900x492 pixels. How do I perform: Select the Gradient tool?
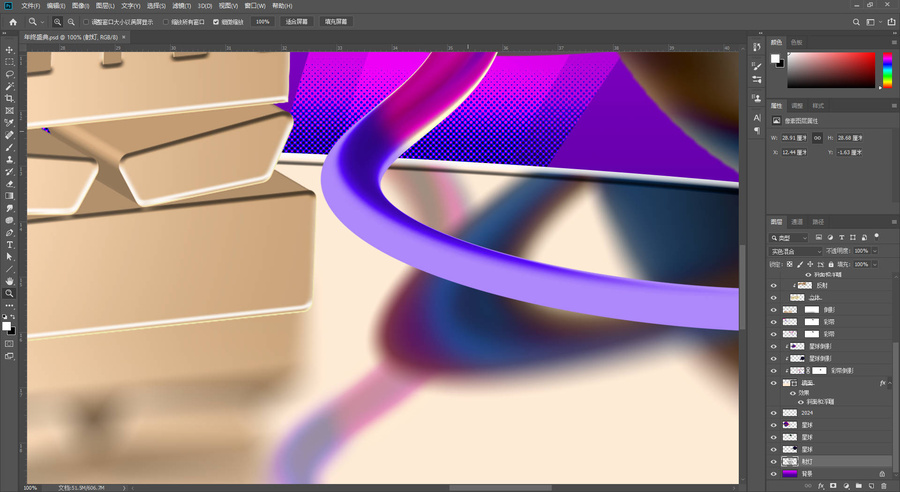coord(9,196)
